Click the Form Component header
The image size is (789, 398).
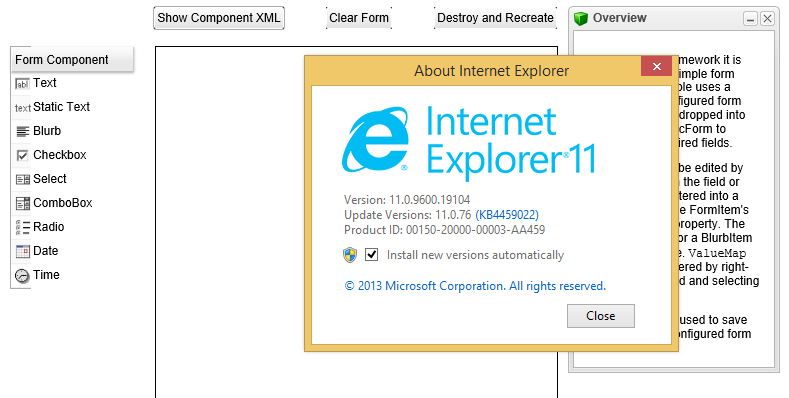pos(72,59)
